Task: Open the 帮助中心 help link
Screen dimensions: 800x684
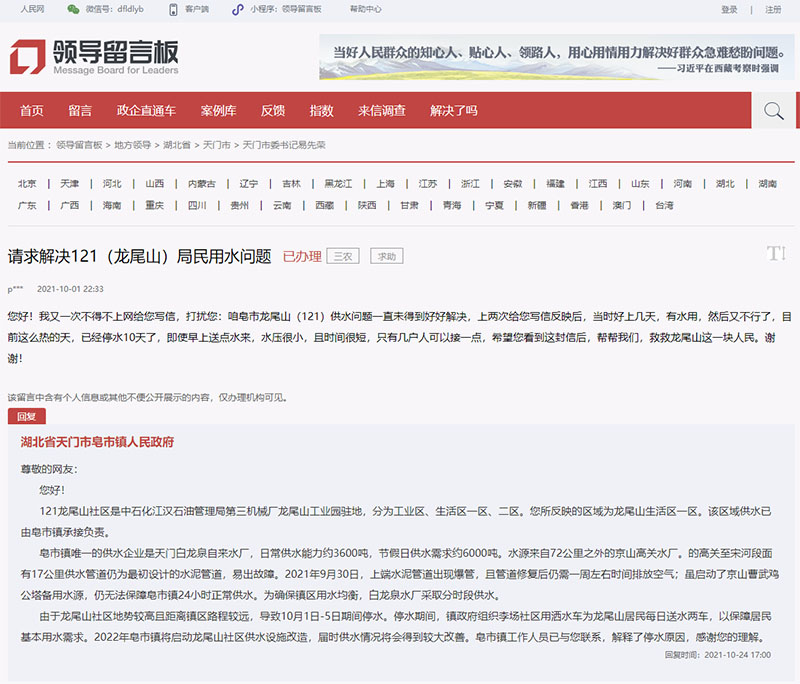Action: point(365,9)
